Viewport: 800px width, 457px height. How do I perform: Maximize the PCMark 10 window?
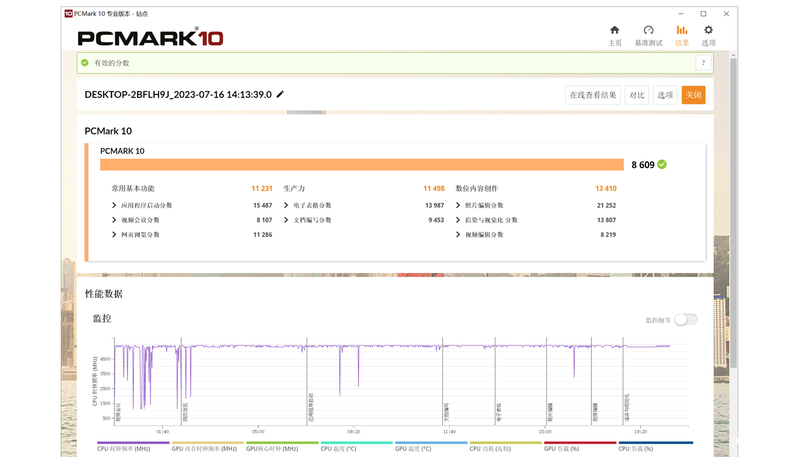pos(703,14)
